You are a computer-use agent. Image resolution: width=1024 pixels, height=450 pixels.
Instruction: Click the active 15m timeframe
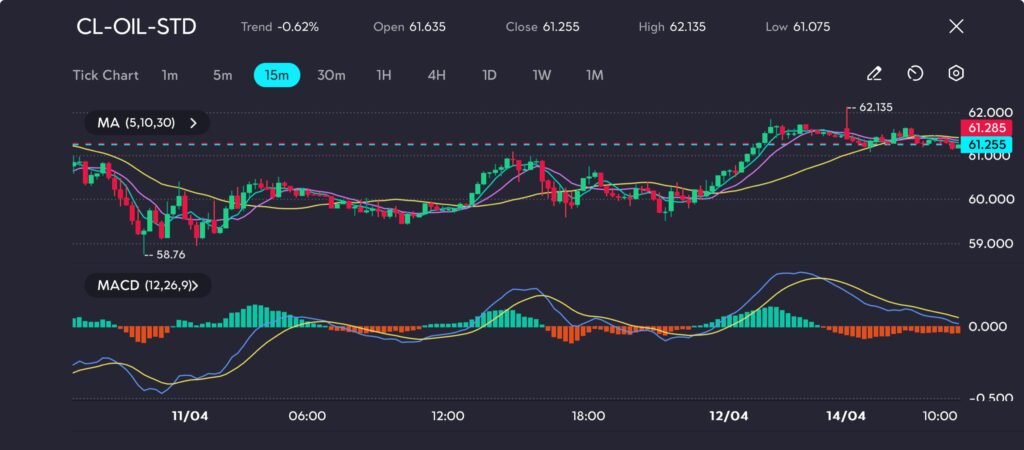click(276, 75)
